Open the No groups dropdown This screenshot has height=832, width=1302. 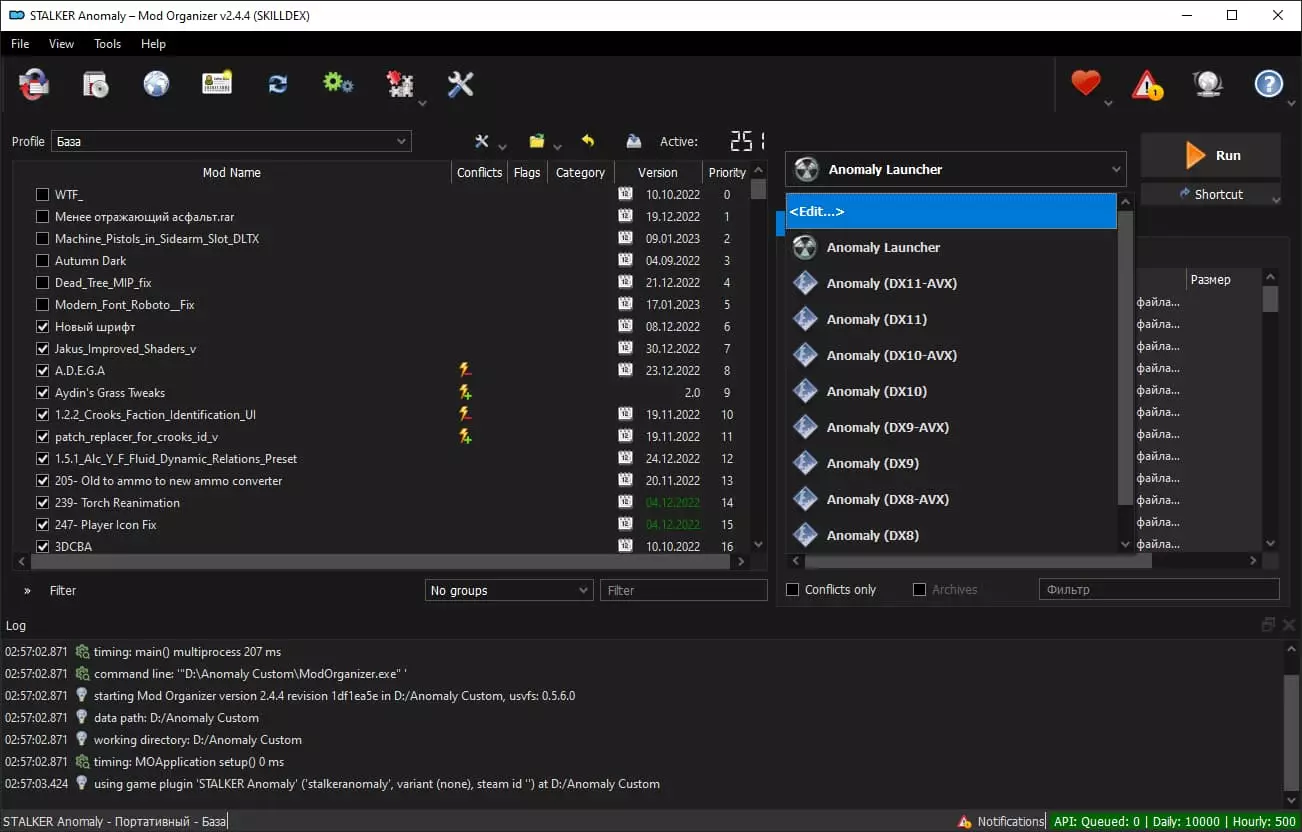[509, 591]
